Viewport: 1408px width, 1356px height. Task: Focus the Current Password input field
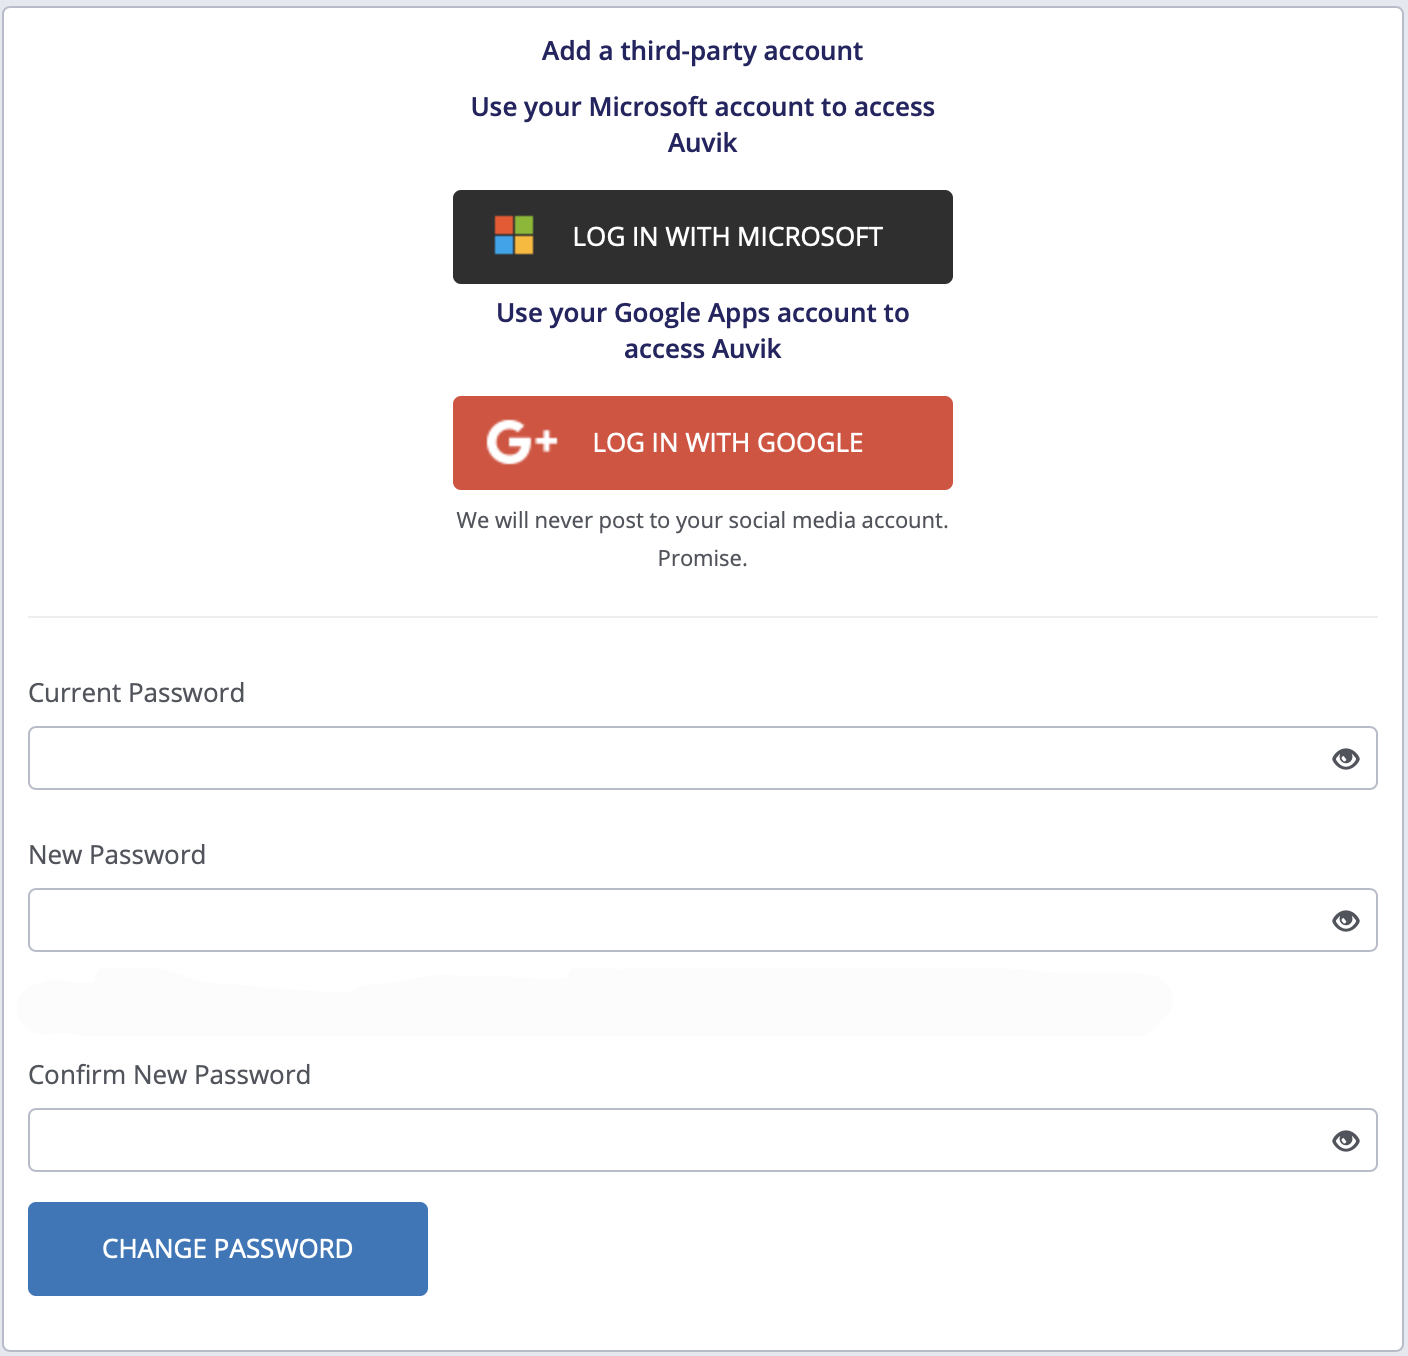pos(703,758)
